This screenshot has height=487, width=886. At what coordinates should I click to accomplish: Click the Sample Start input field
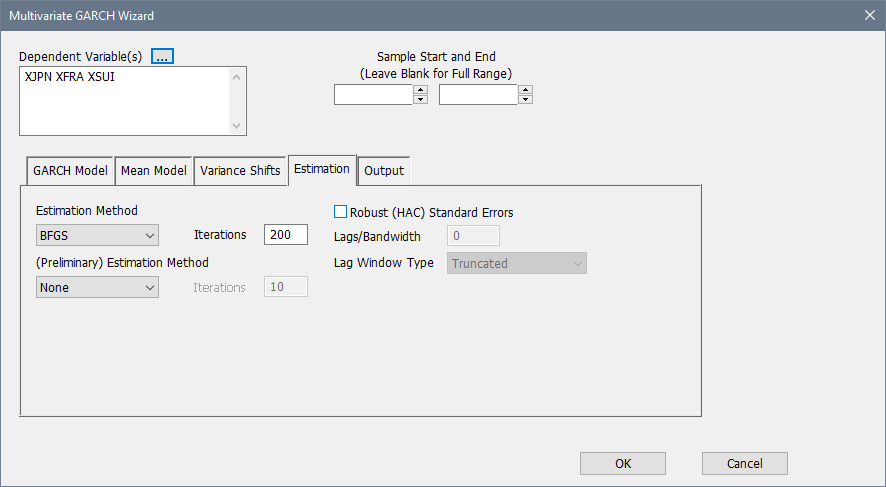pyautogui.click(x=373, y=94)
